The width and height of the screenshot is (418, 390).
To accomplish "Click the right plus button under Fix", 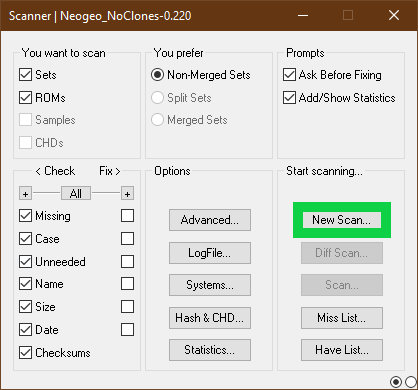I will click(127, 194).
